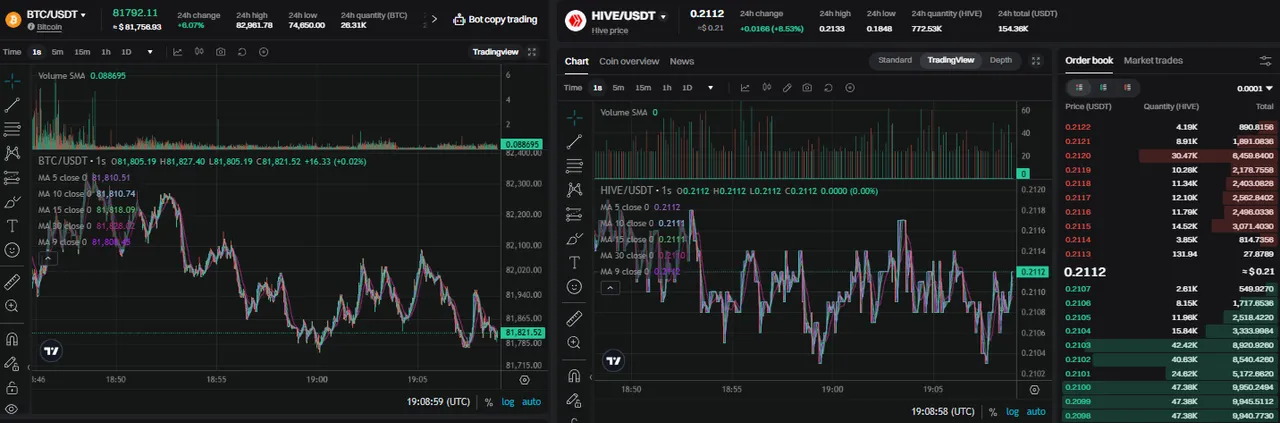Select ruler measure tool in BTC chart
This screenshot has width=1280, height=423.
click(x=12, y=282)
